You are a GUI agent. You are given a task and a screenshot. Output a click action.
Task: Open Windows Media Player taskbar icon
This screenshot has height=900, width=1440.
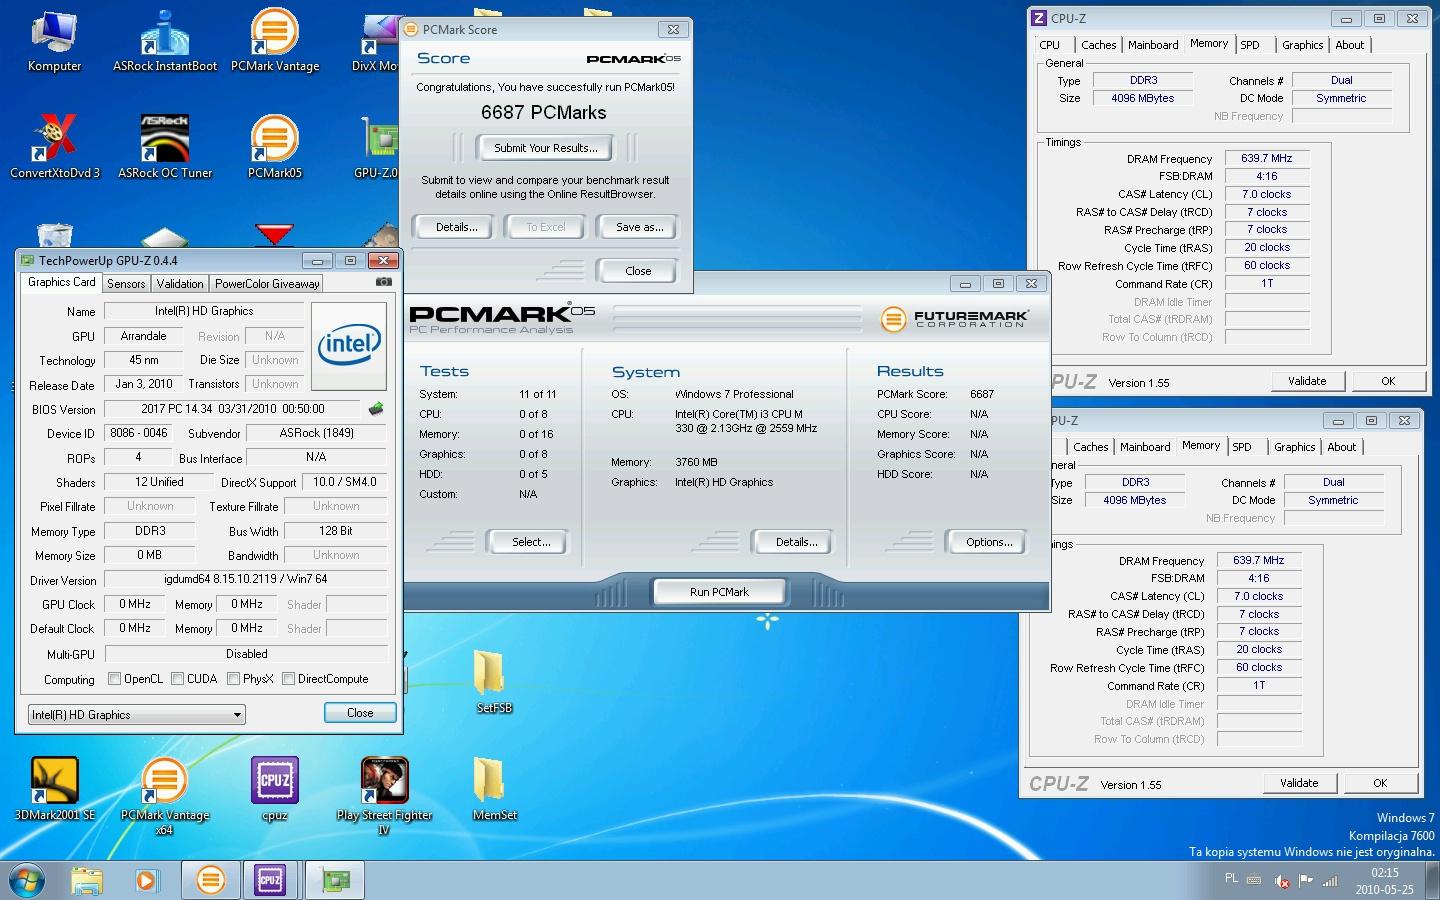coord(146,880)
